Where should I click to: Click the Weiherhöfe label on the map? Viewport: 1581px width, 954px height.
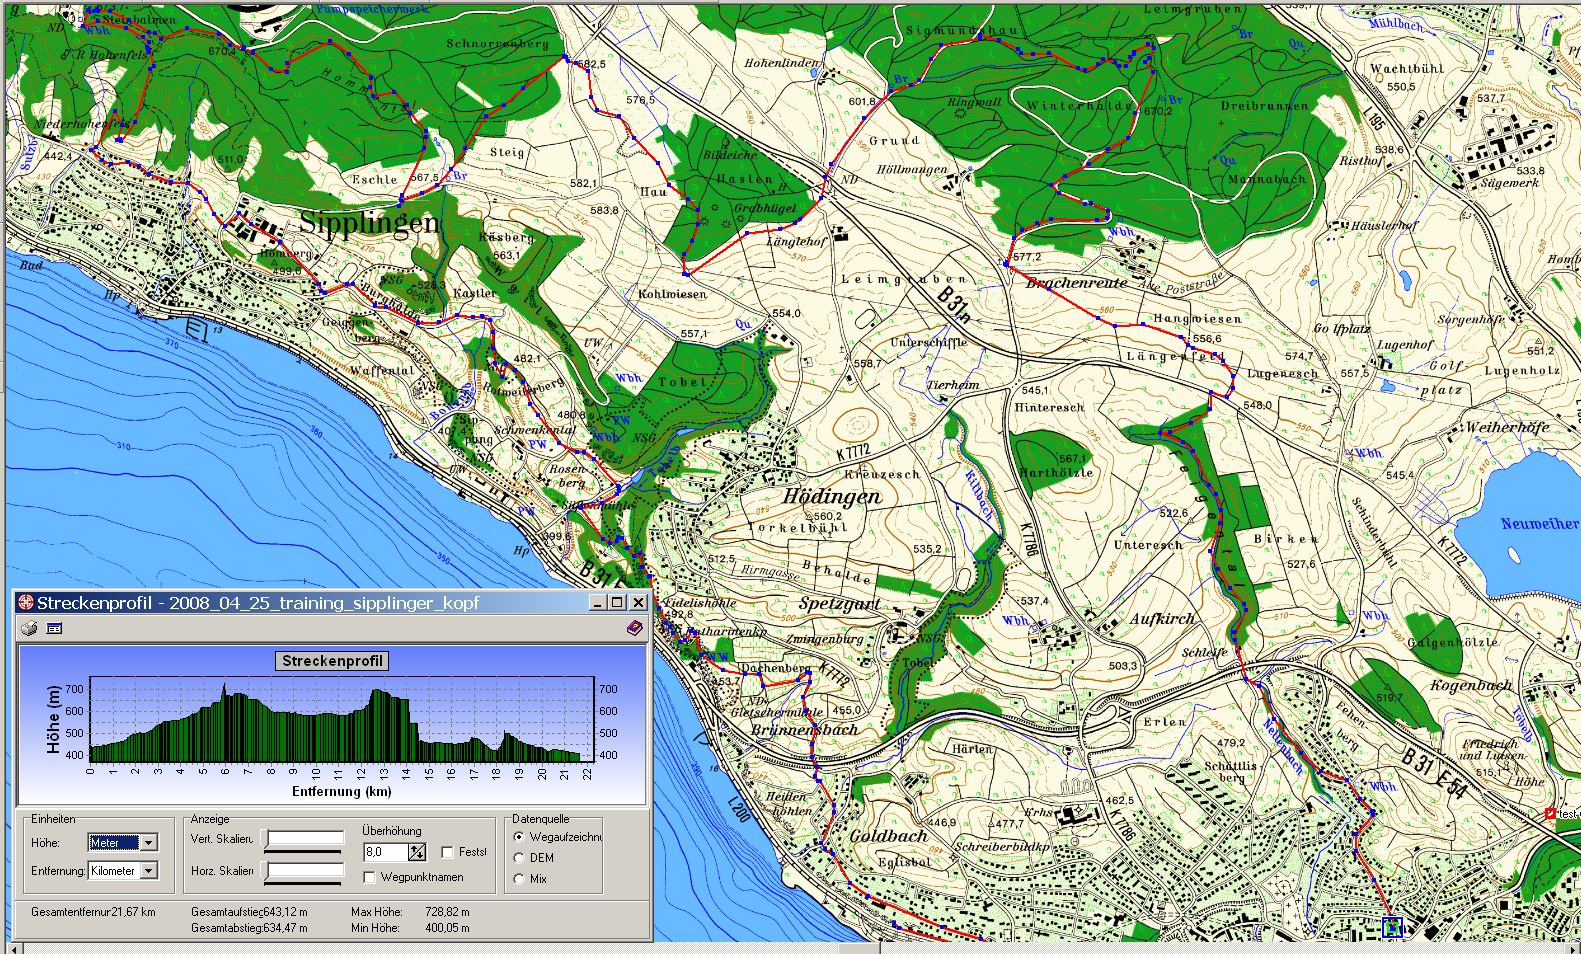[x=1507, y=427]
